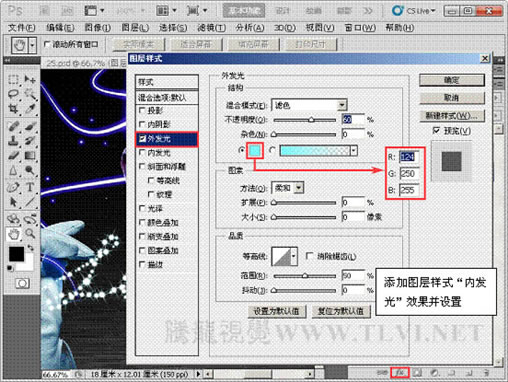Toggle Quick Mask mode icon
Screen dimensions: 508x382
pos(22,283)
